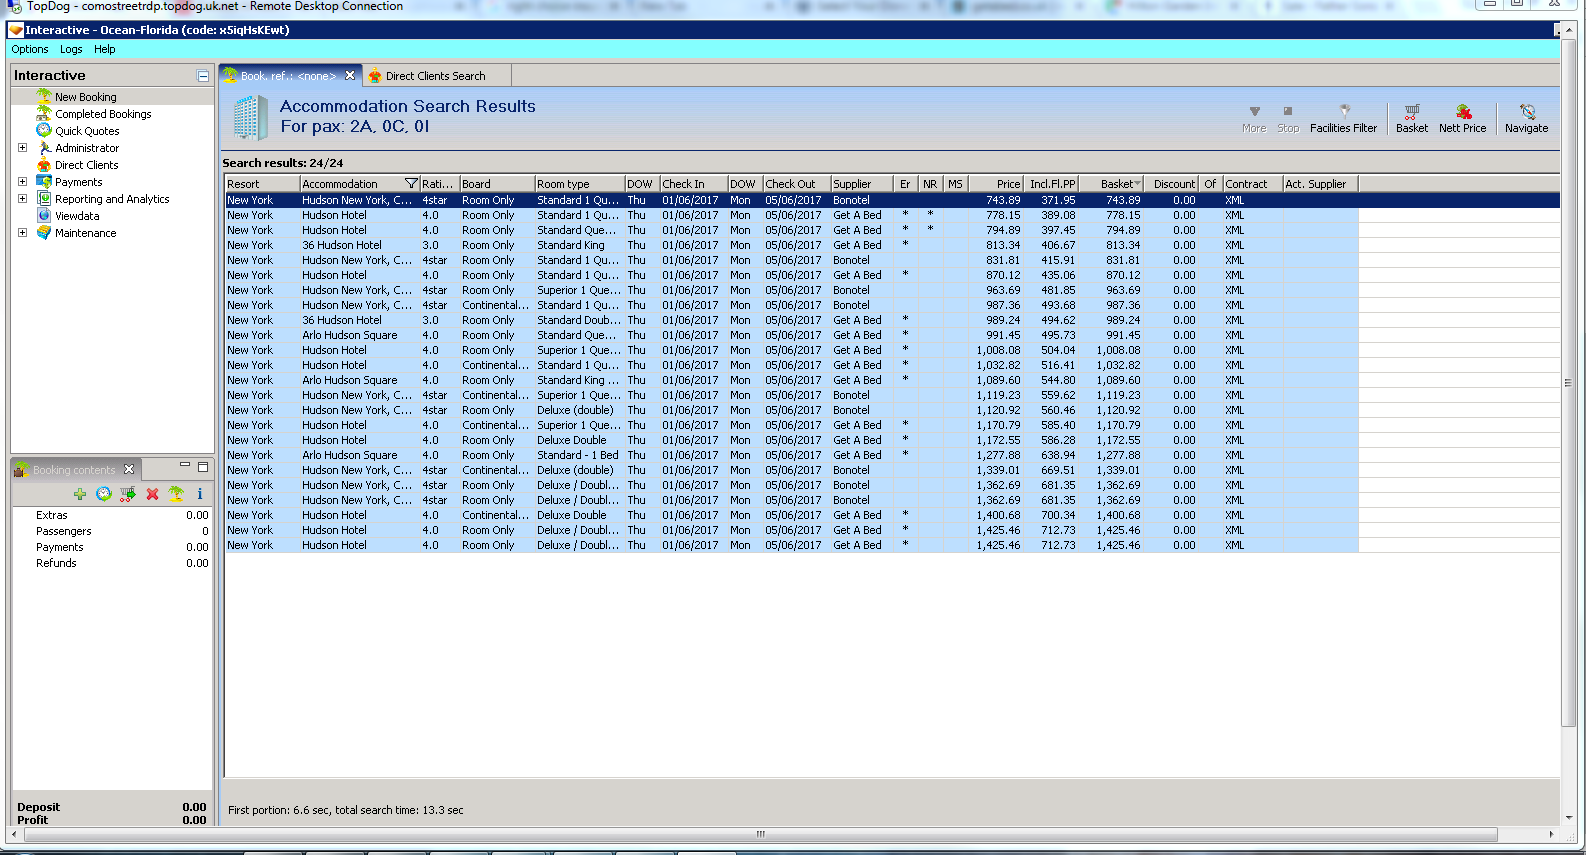Click the Discount column header
Image resolution: width=1586 pixels, height=855 pixels.
1172,184
